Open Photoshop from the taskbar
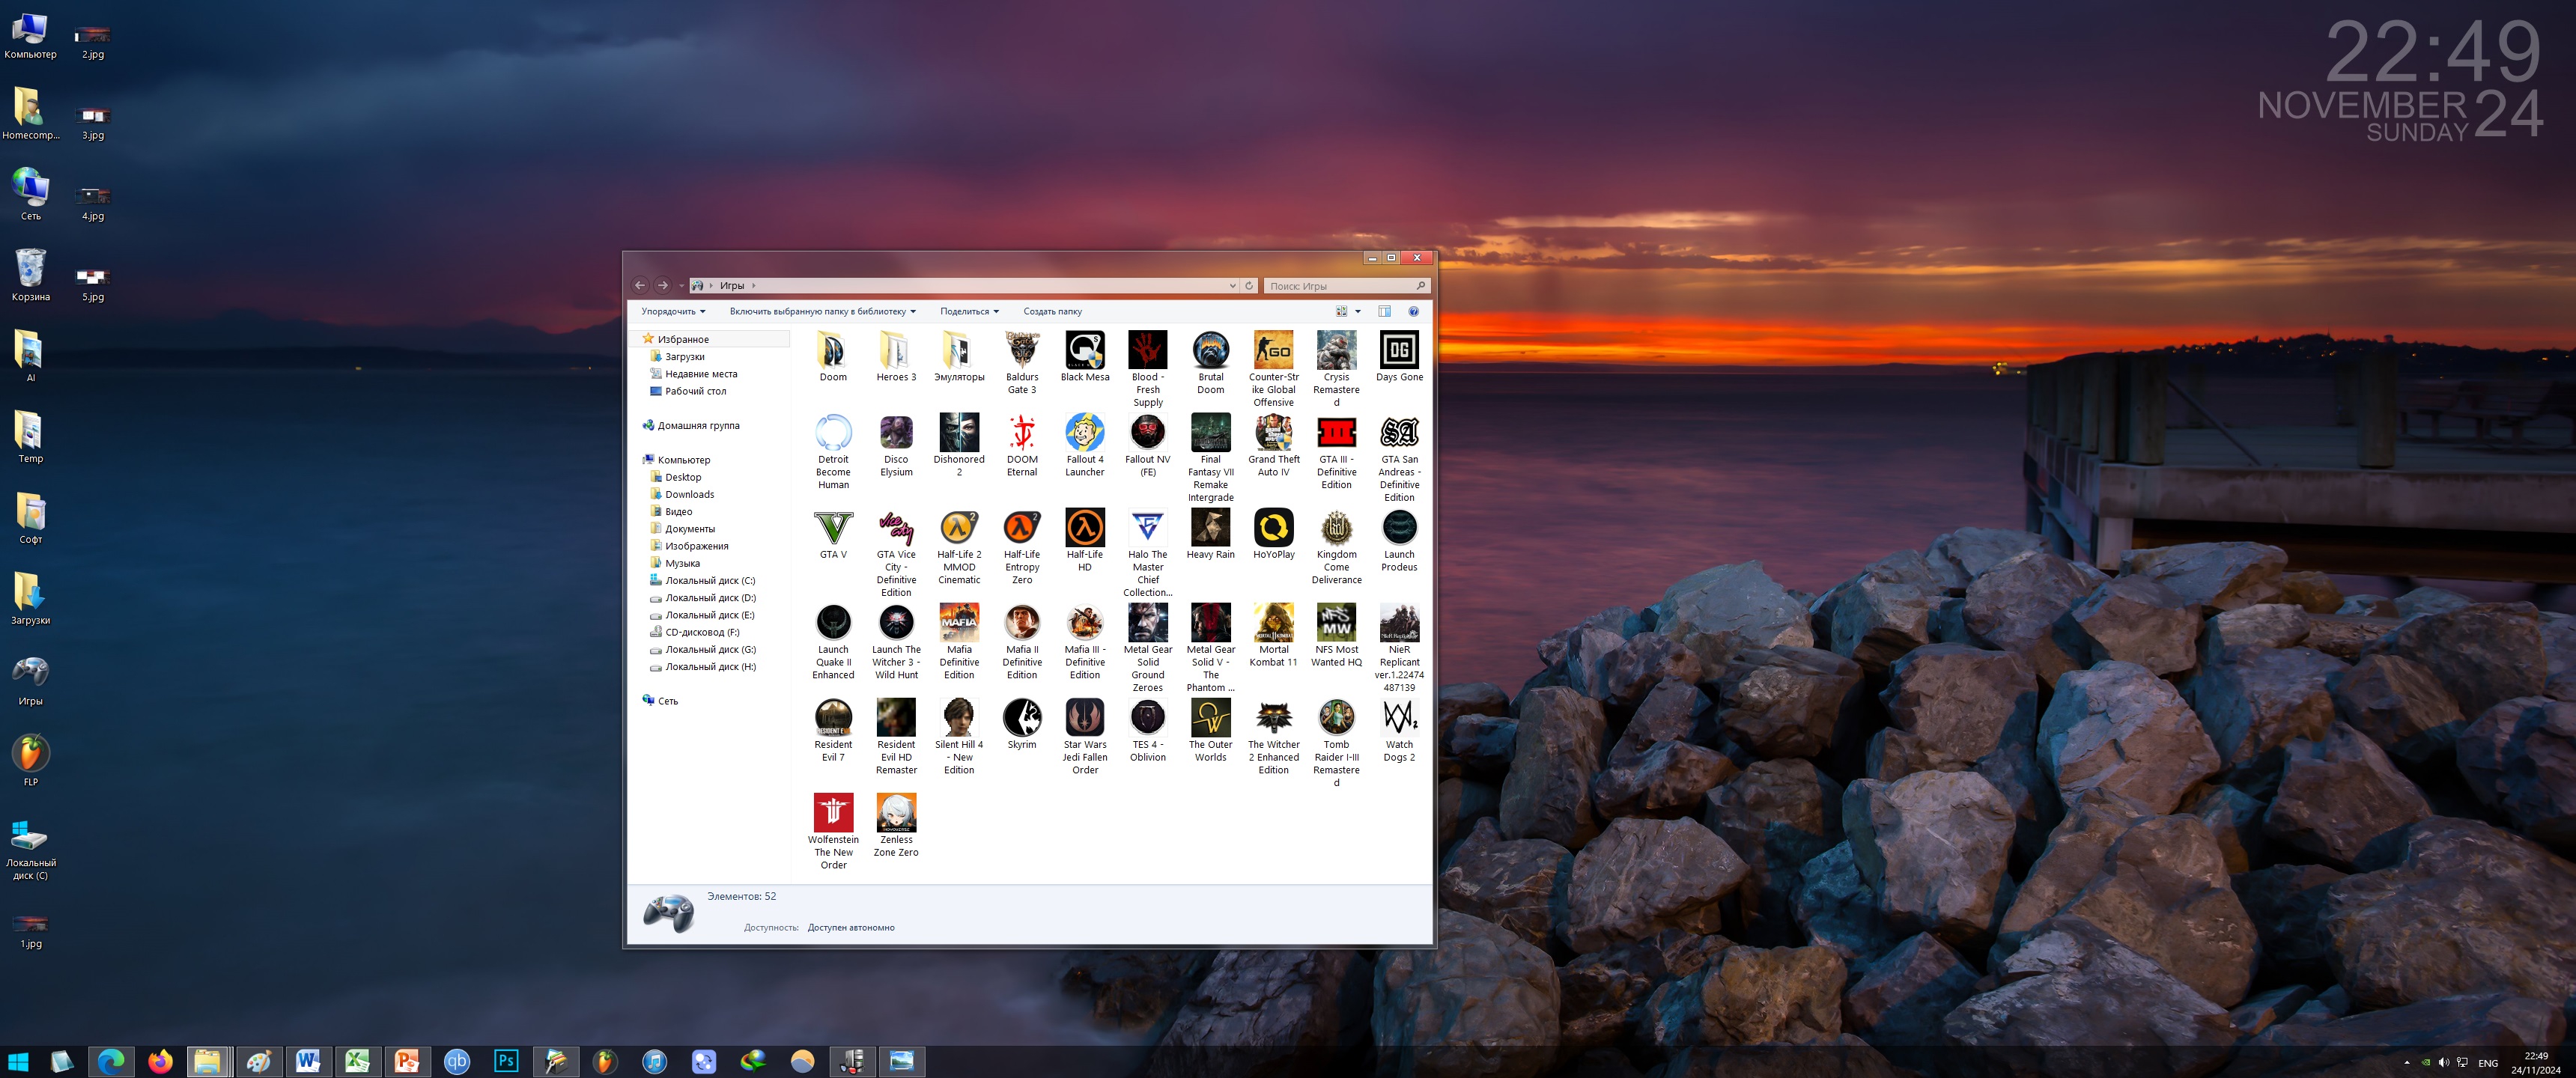The width and height of the screenshot is (2576, 1078). (506, 1060)
